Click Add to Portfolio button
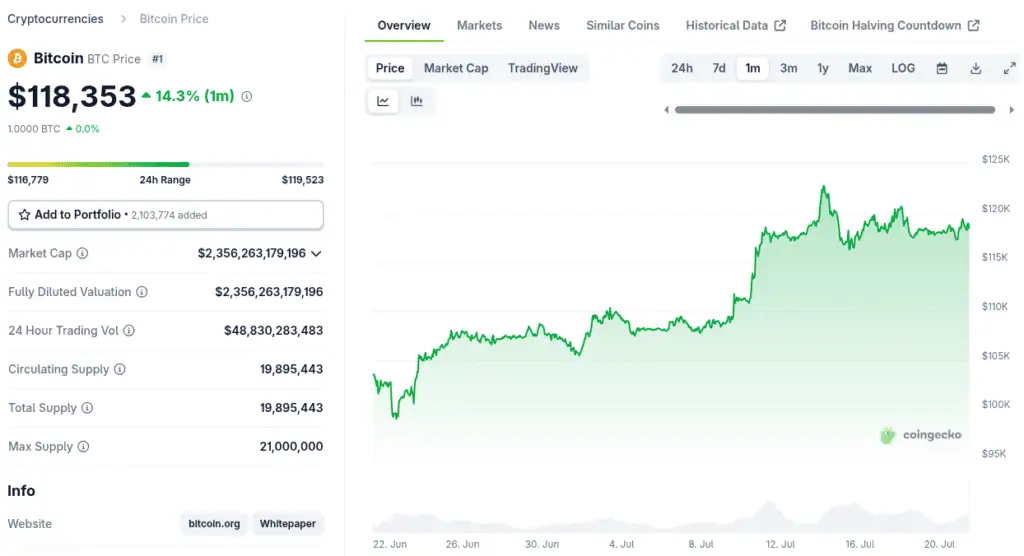Image resolution: width=1024 pixels, height=556 pixels. tap(165, 215)
